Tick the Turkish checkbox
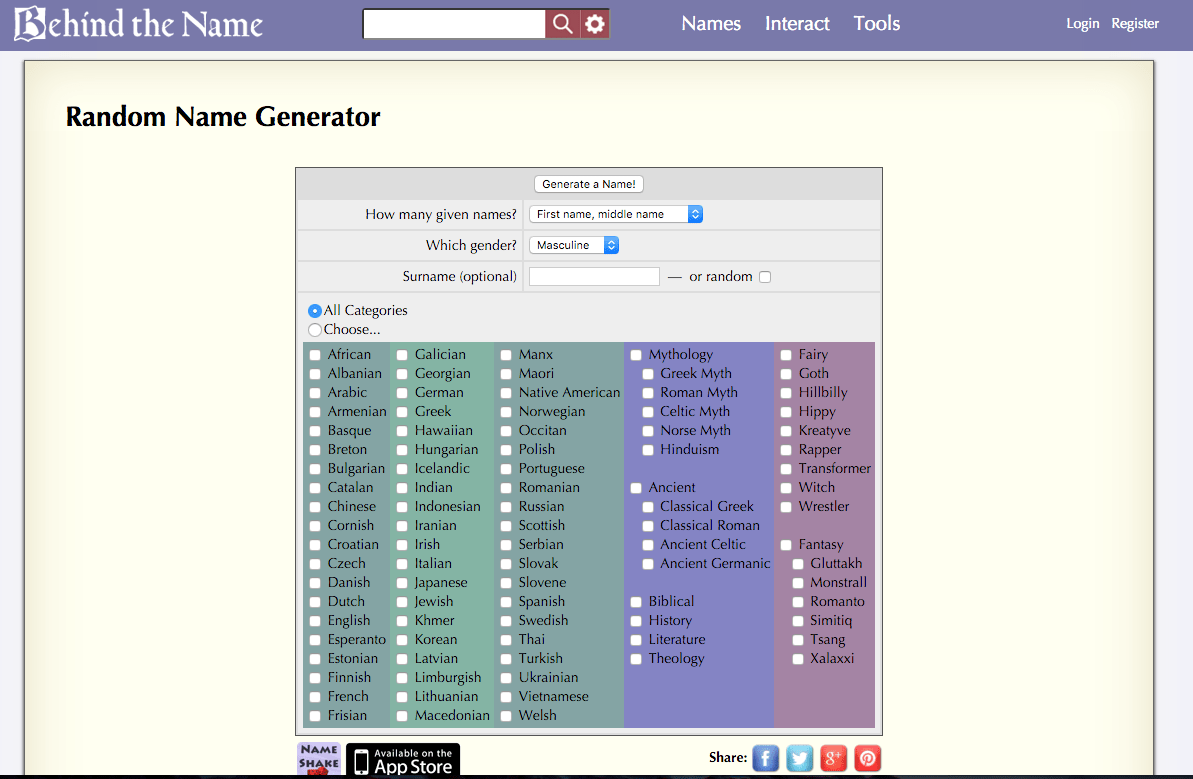Screen dimensions: 1193x779 506,660
